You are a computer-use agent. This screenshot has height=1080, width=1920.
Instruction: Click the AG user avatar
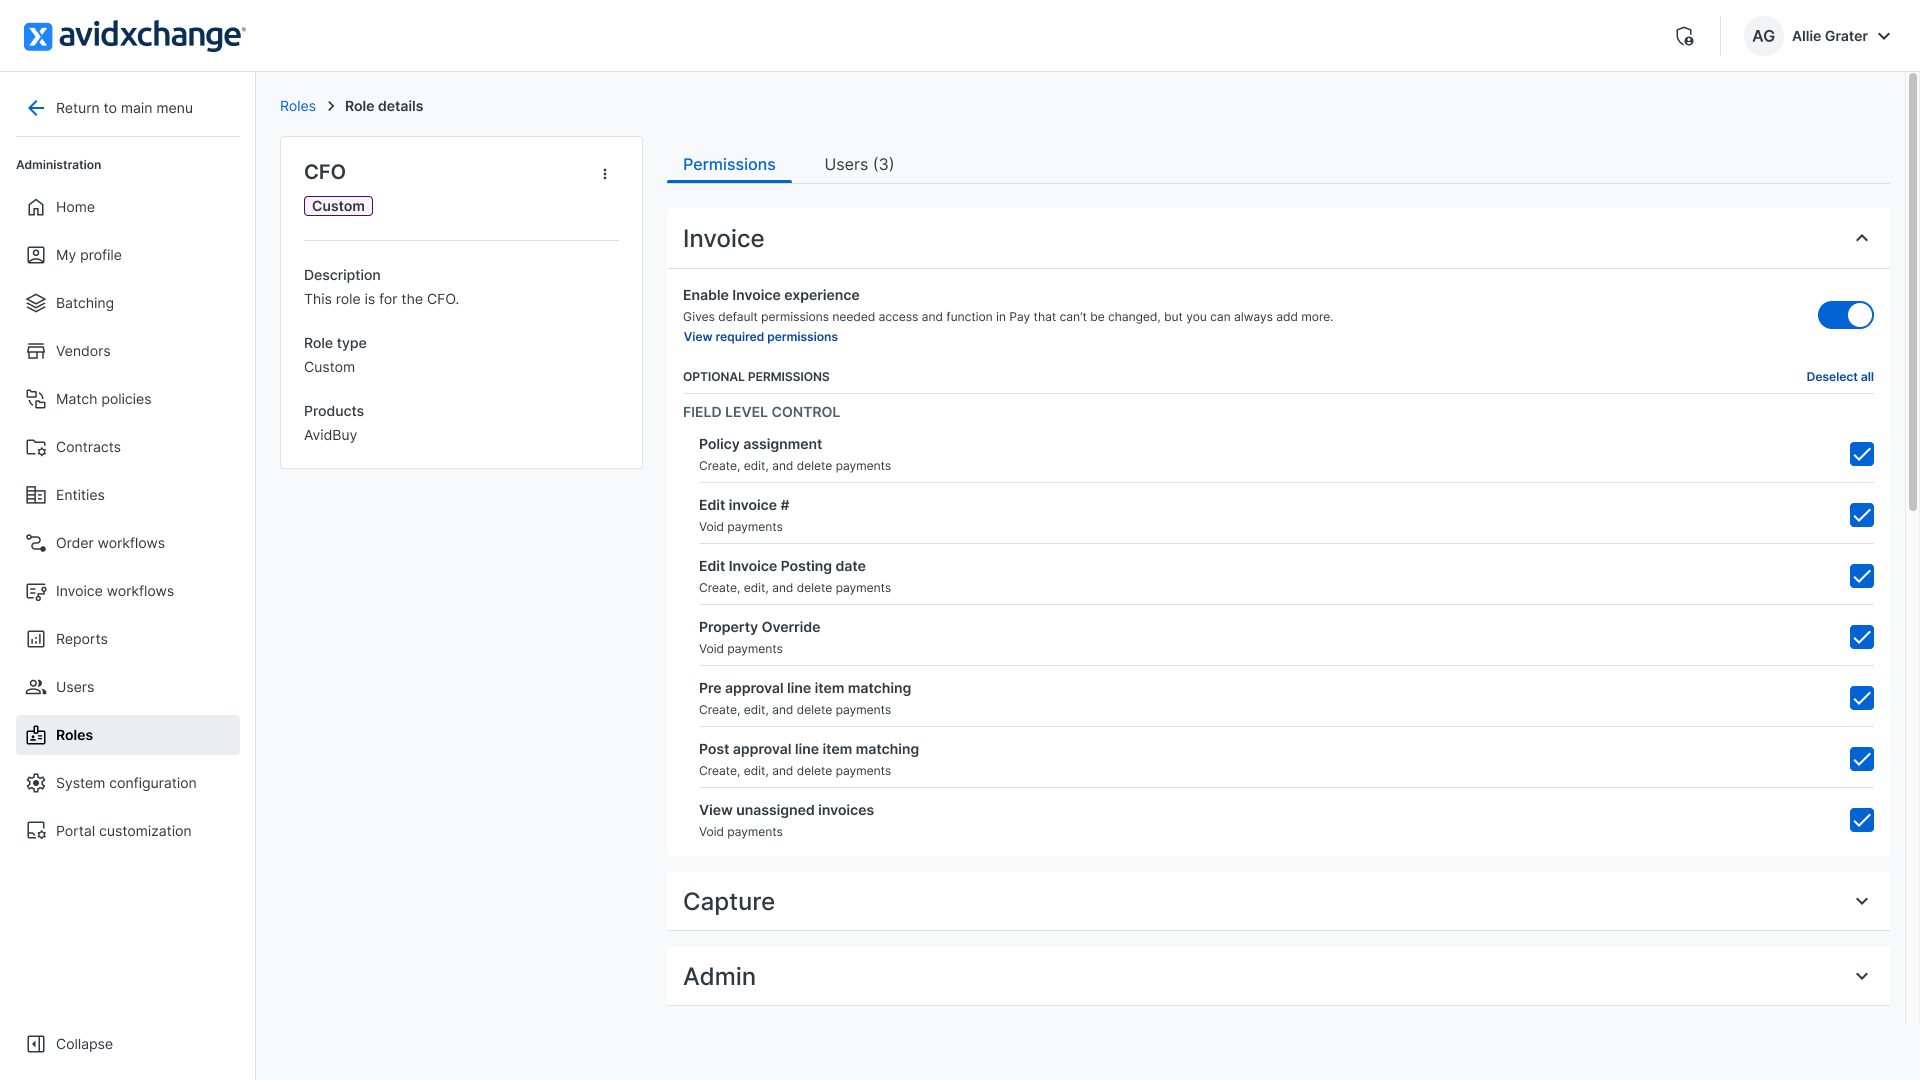1763,36
